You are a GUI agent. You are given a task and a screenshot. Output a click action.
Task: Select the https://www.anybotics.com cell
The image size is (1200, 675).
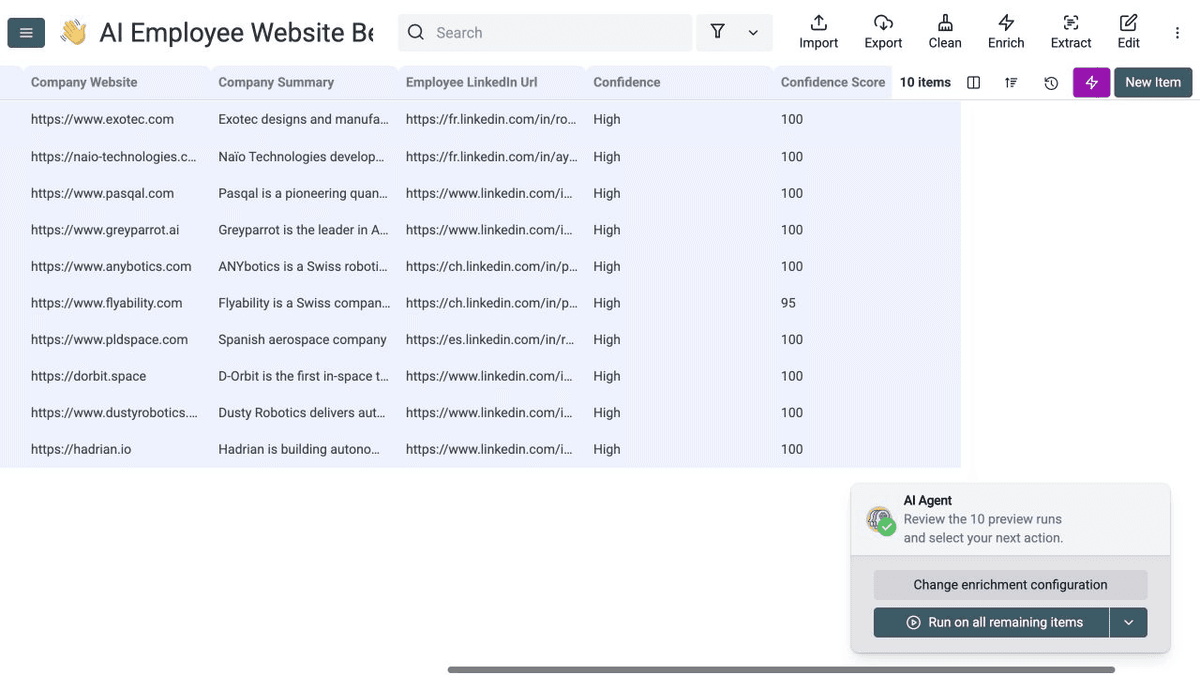(x=111, y=266)
